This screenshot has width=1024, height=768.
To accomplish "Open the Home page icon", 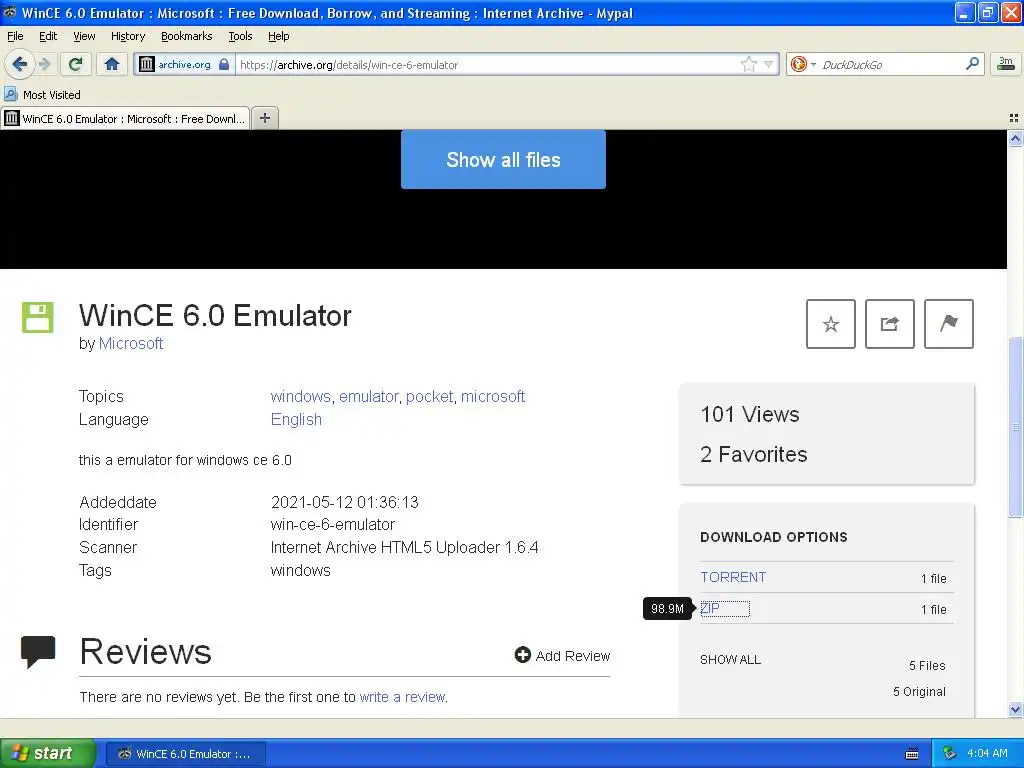I will click(112, 64).
